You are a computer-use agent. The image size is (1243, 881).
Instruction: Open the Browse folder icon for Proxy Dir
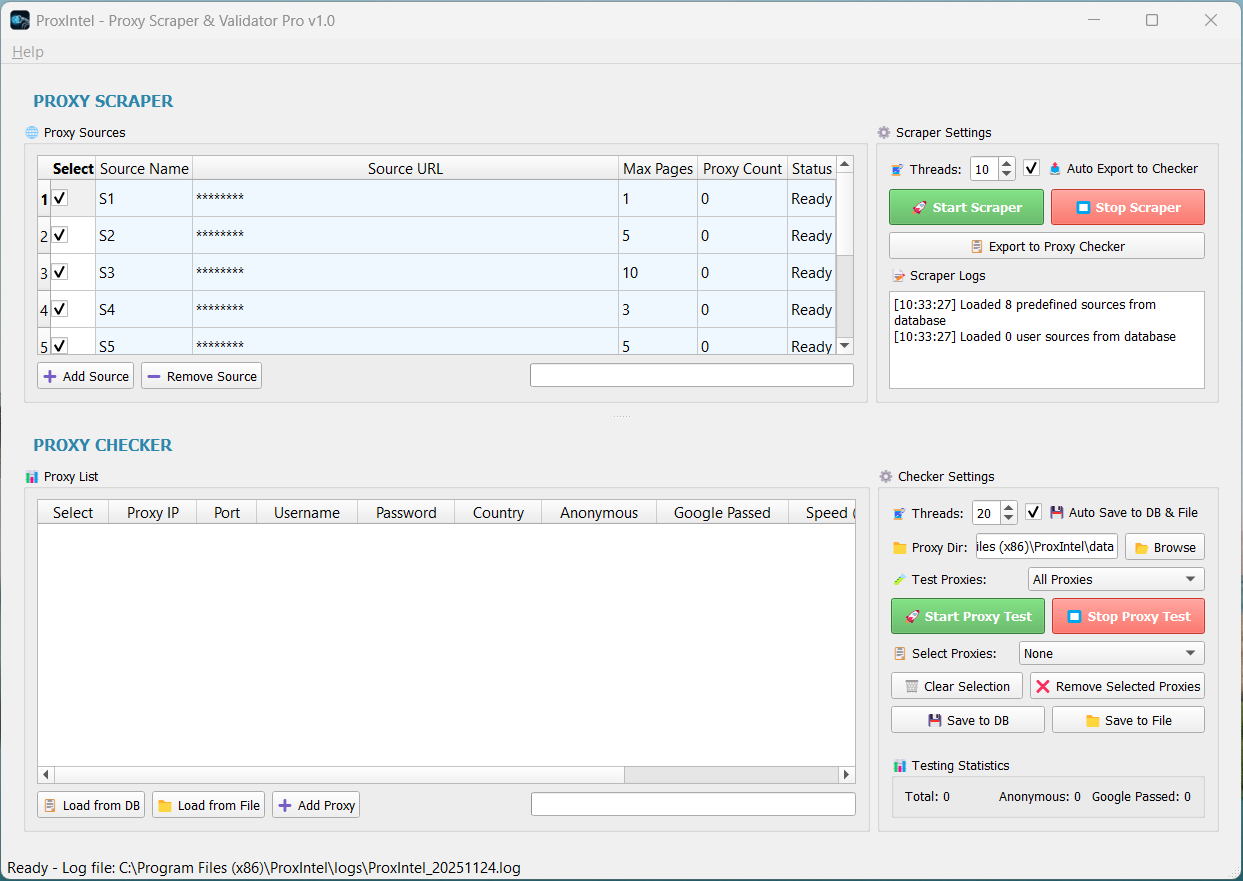pyautogui.click(x=1143, y=546)
